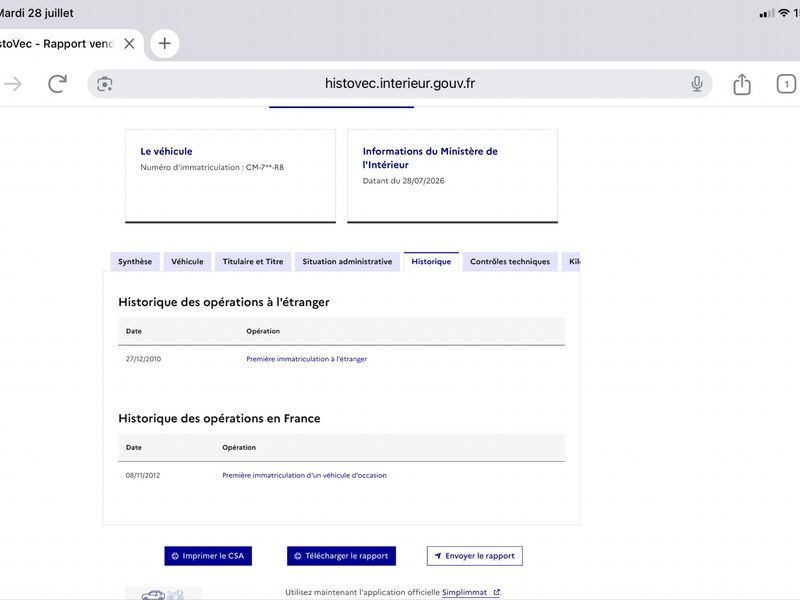The height and width of the screenshot is (600, 800).
Task: Click Première immatriculation à l'étranger entry
Action: [x=307, y=359]
